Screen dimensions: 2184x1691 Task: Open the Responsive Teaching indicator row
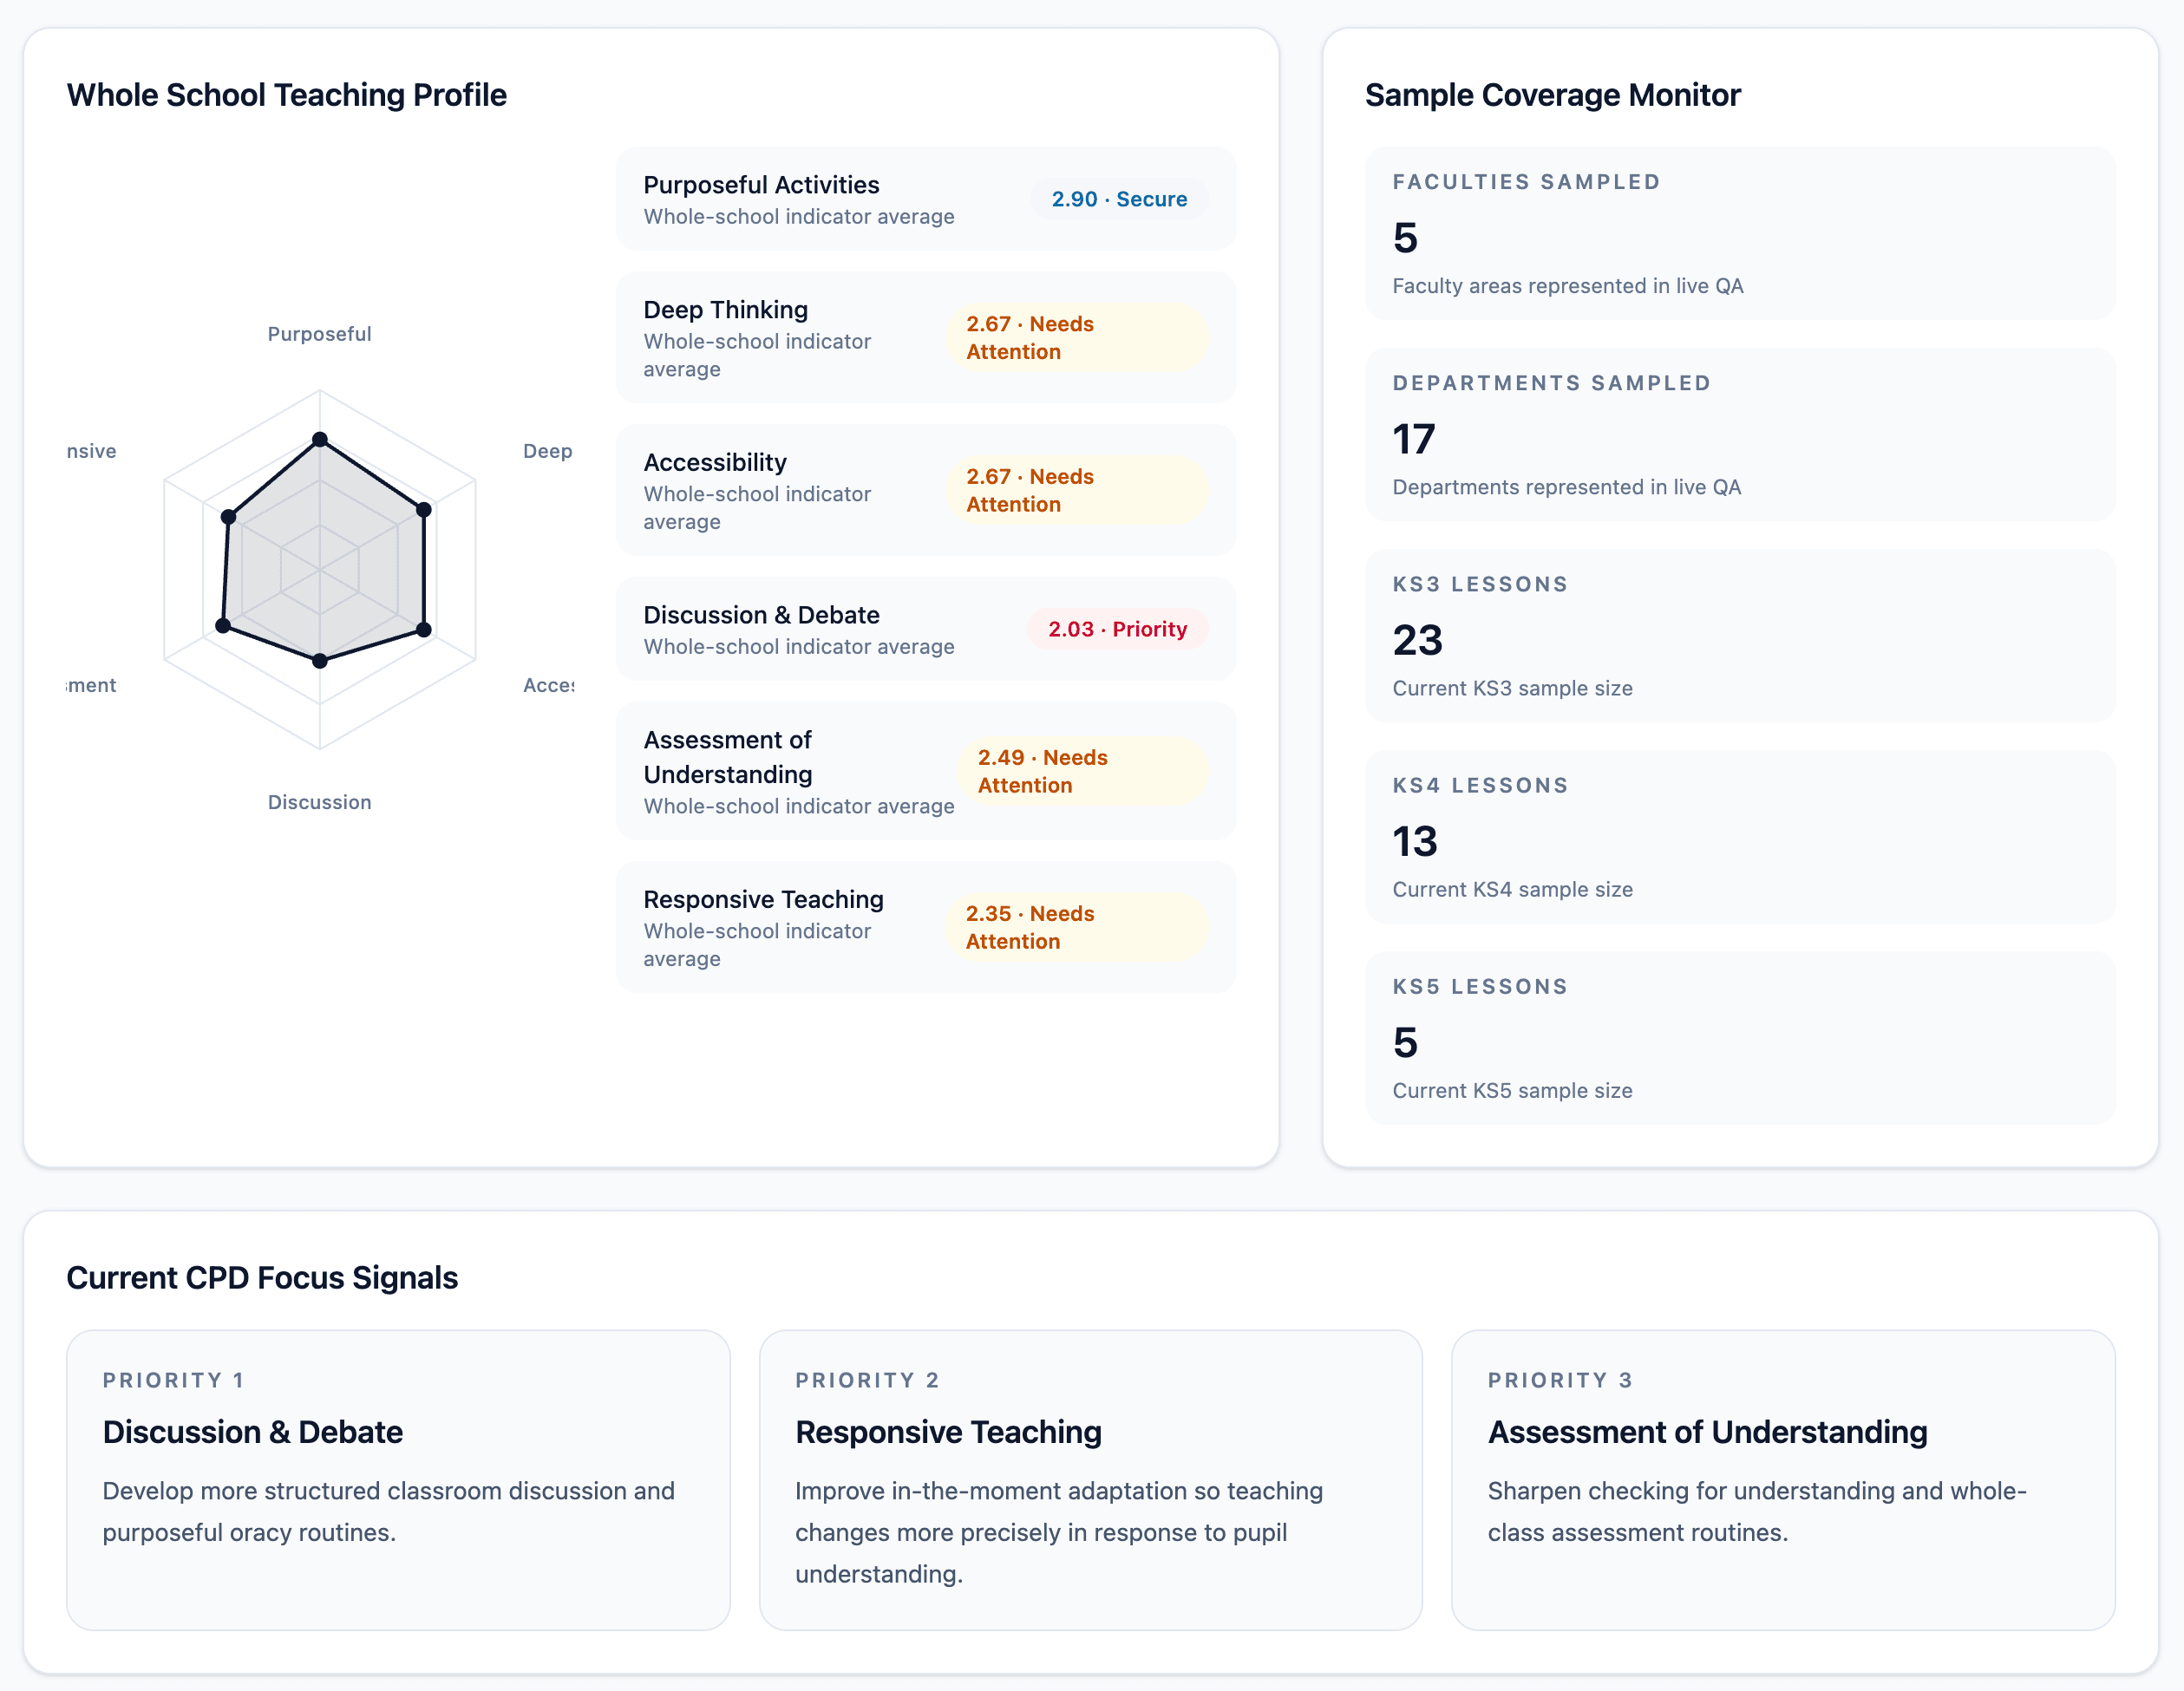click(926, 927)
